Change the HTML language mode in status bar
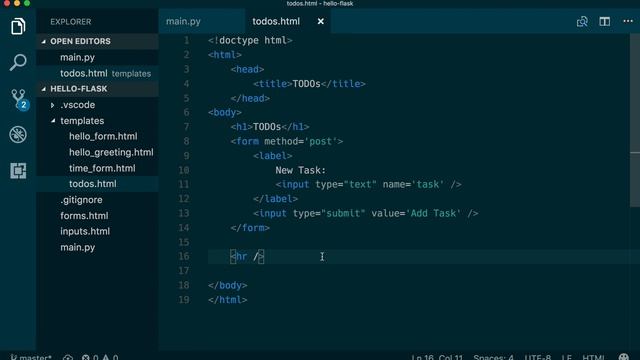Image resolution: width=640 pixels, height=360 pixels. (593, 357)
